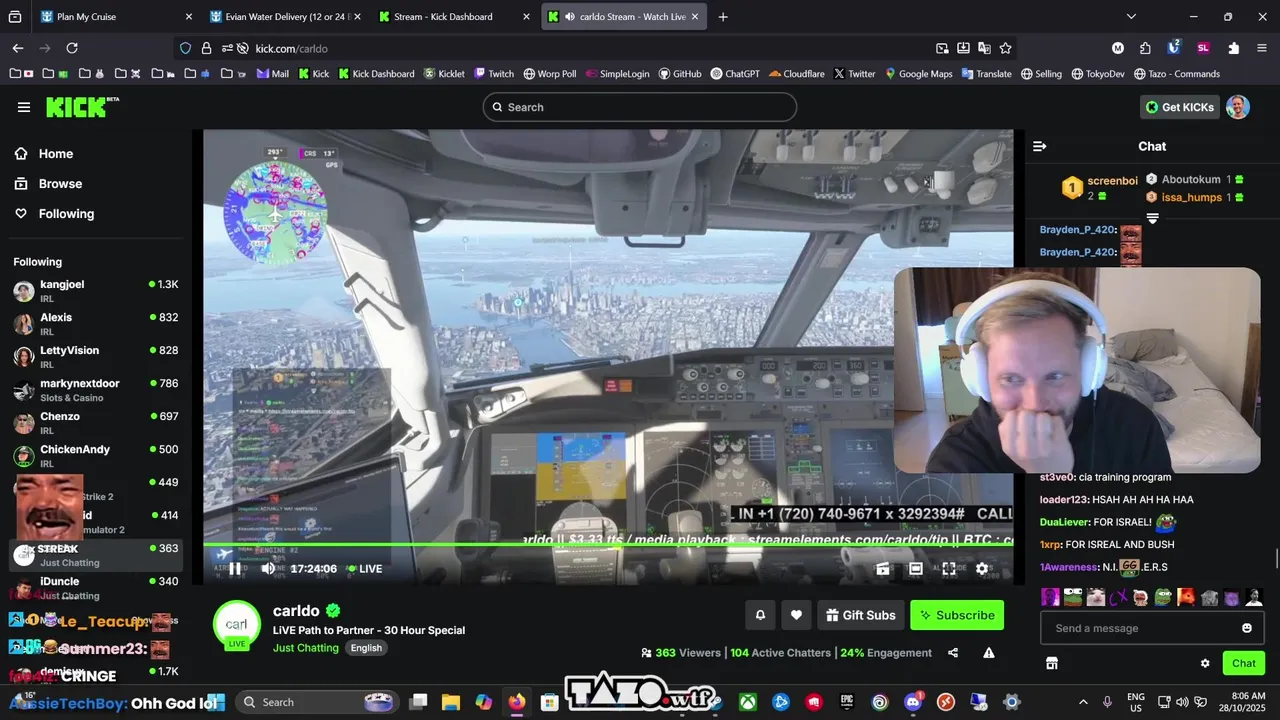Bookmark this page star icon
1280x720 pixels.
tap(1006, 48)
